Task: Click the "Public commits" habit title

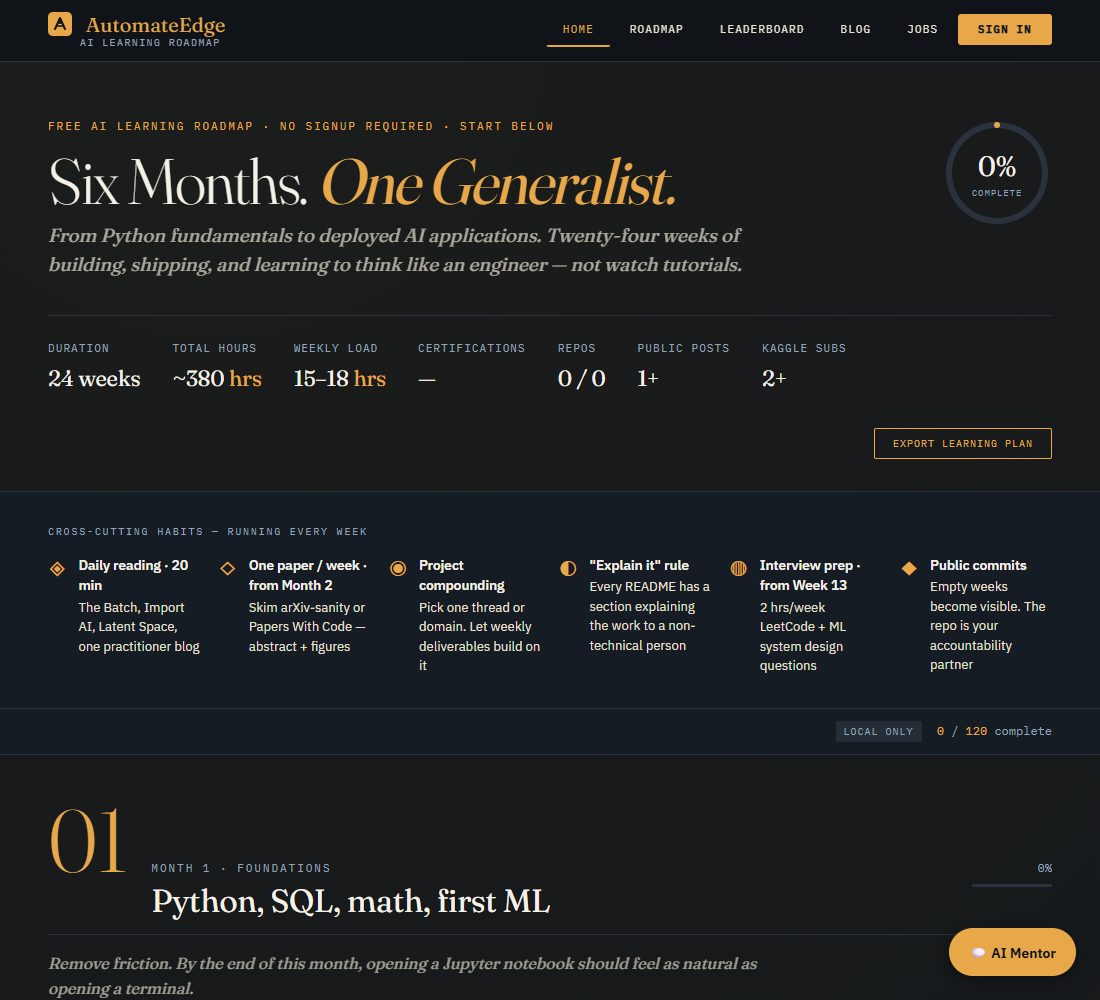Action: click(x=978, y=566)
